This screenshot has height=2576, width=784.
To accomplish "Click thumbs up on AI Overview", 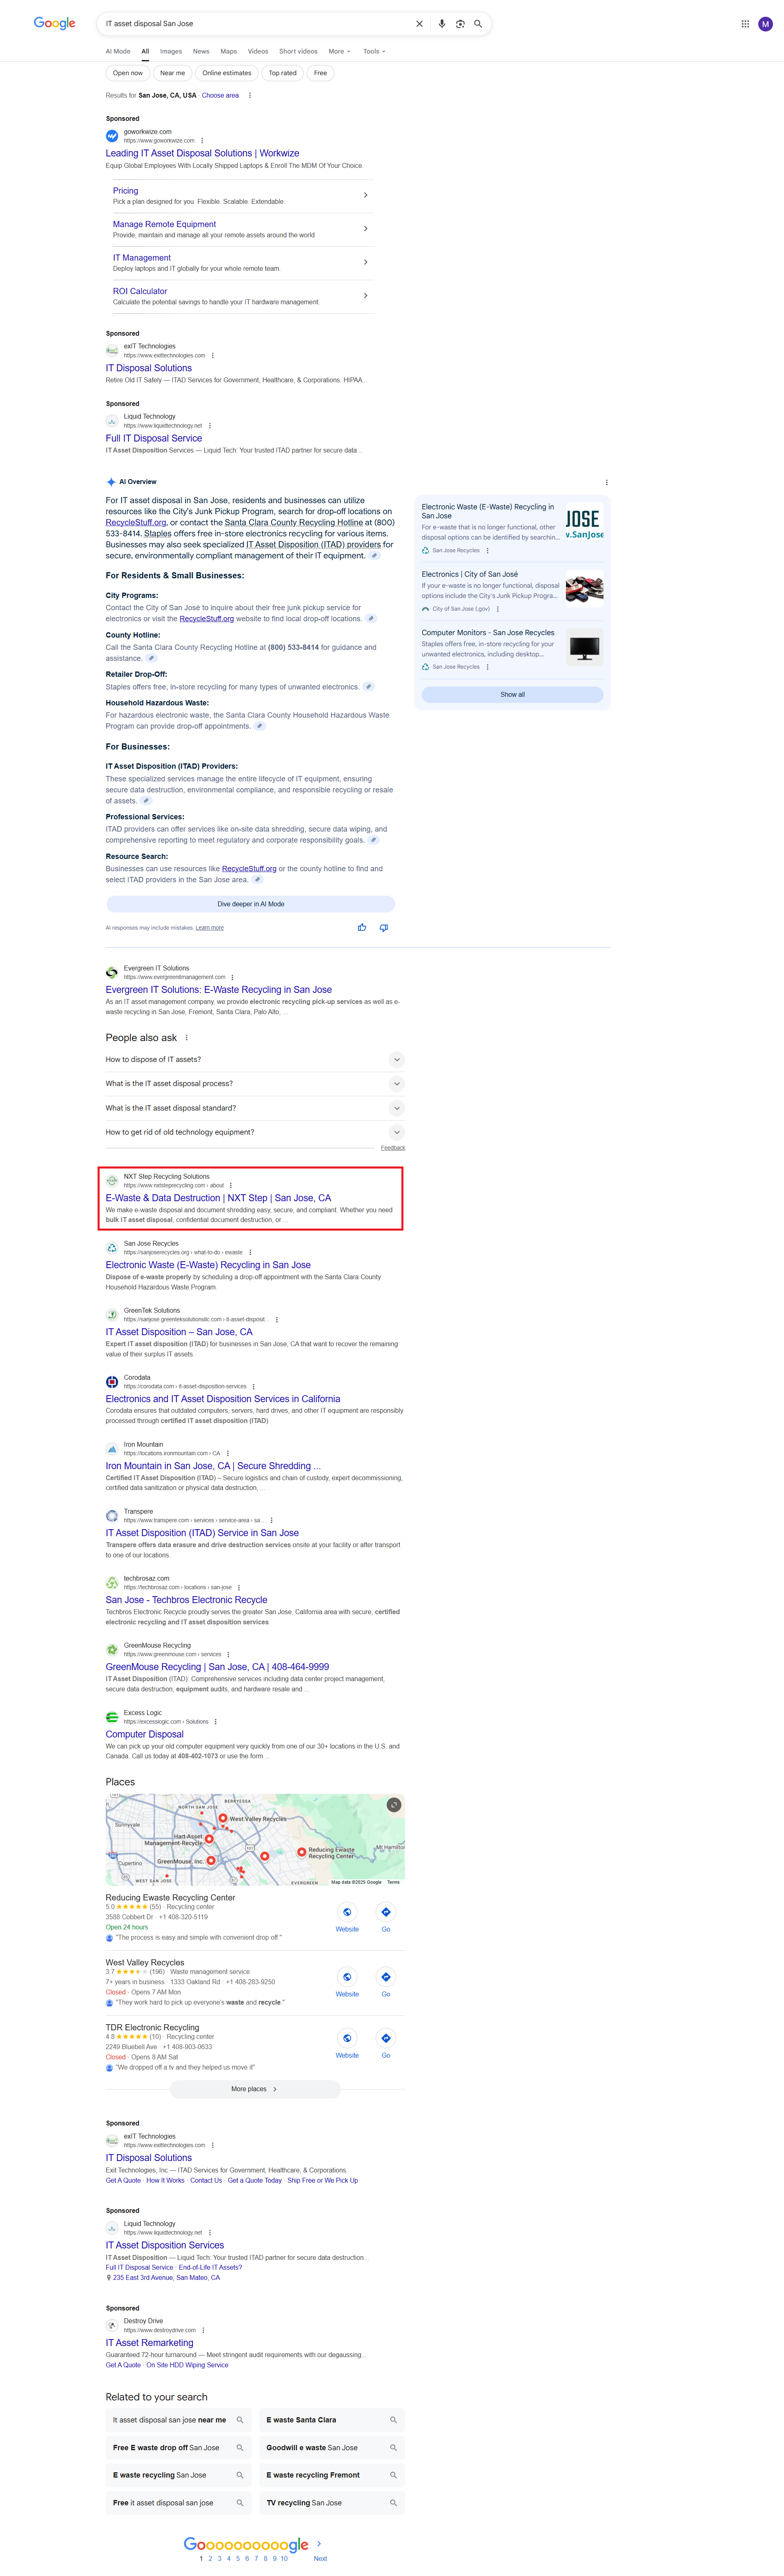I will (x=362, y=927).
